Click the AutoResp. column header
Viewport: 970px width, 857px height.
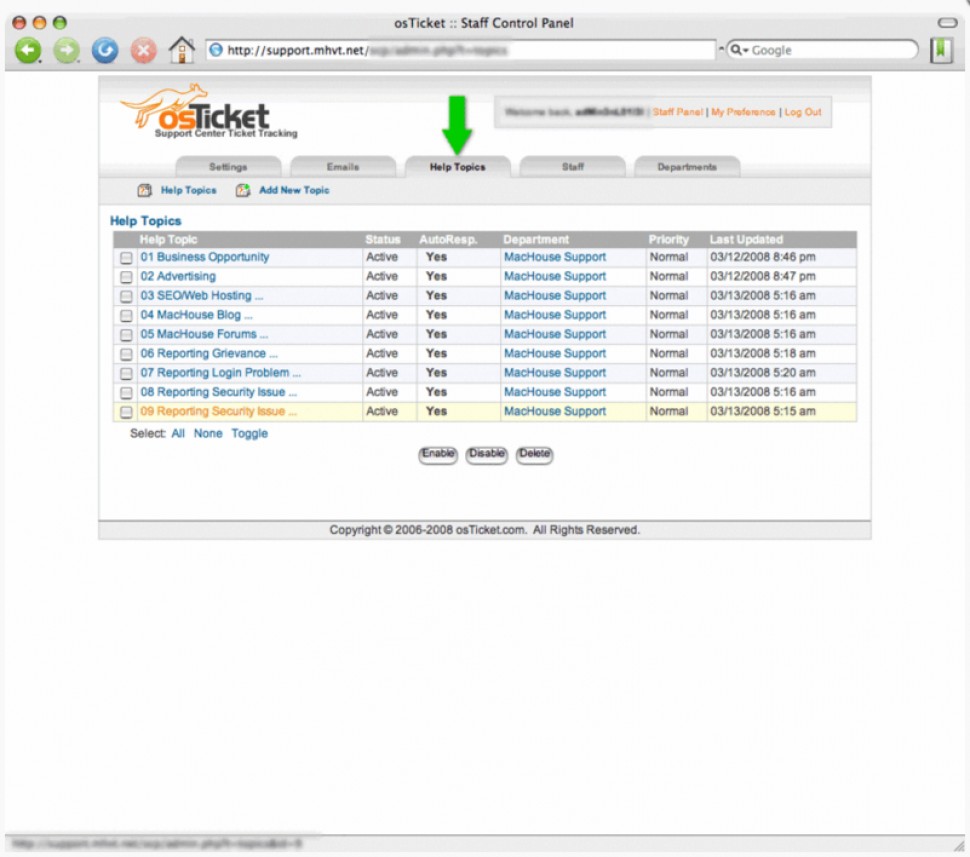tap(449, 239)
